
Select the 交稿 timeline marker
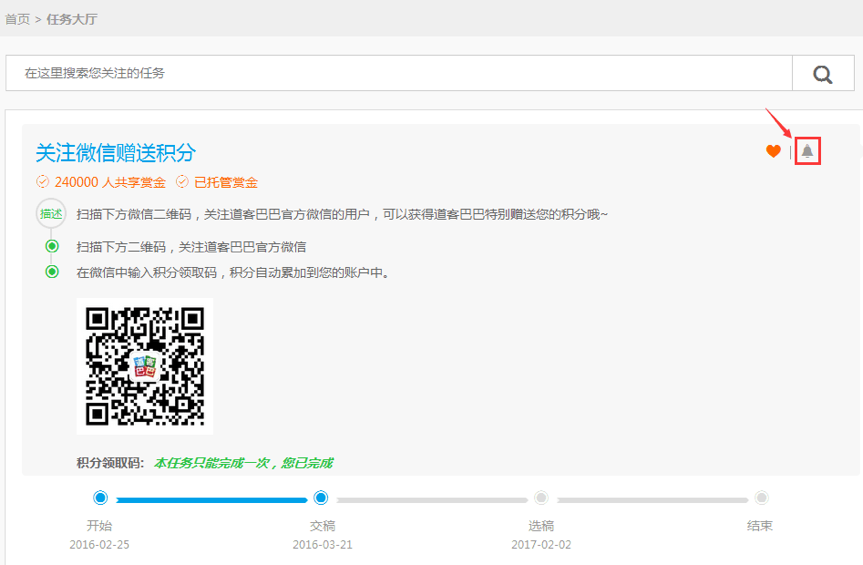coord(321,498)
